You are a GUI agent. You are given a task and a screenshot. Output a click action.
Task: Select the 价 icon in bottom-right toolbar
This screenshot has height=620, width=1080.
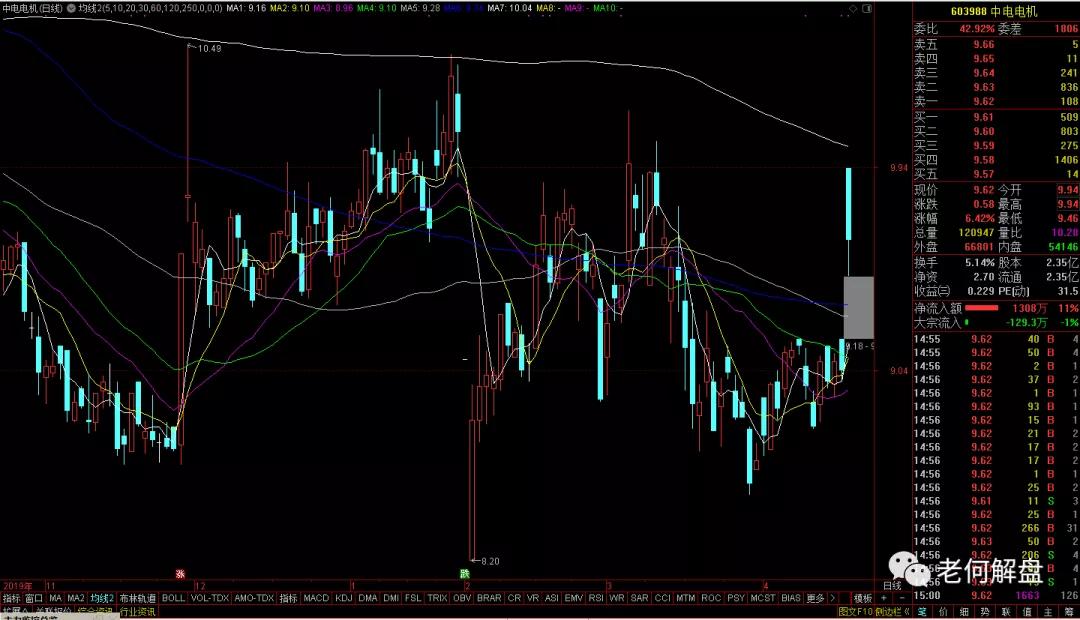click(x=943, y=611)
